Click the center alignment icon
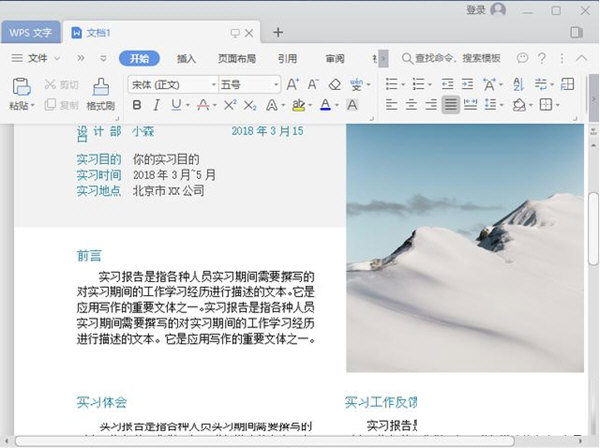 click(x=412, y=105)
